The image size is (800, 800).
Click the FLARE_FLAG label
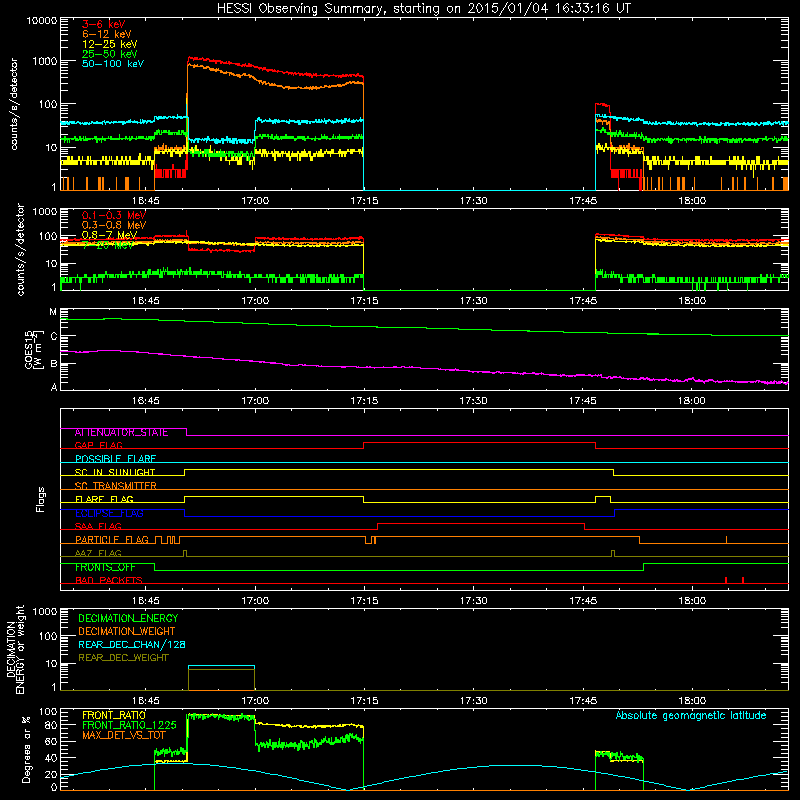[104, 499]
